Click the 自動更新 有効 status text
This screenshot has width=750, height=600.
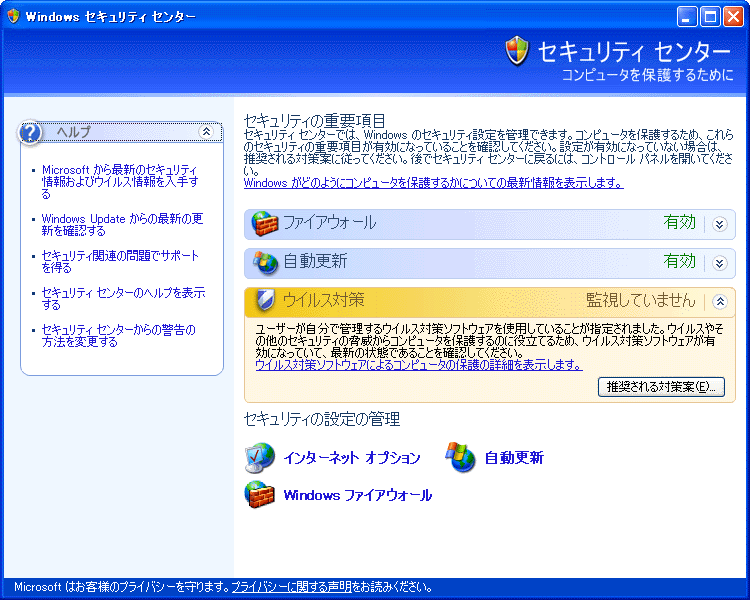[x=679, y=261]
